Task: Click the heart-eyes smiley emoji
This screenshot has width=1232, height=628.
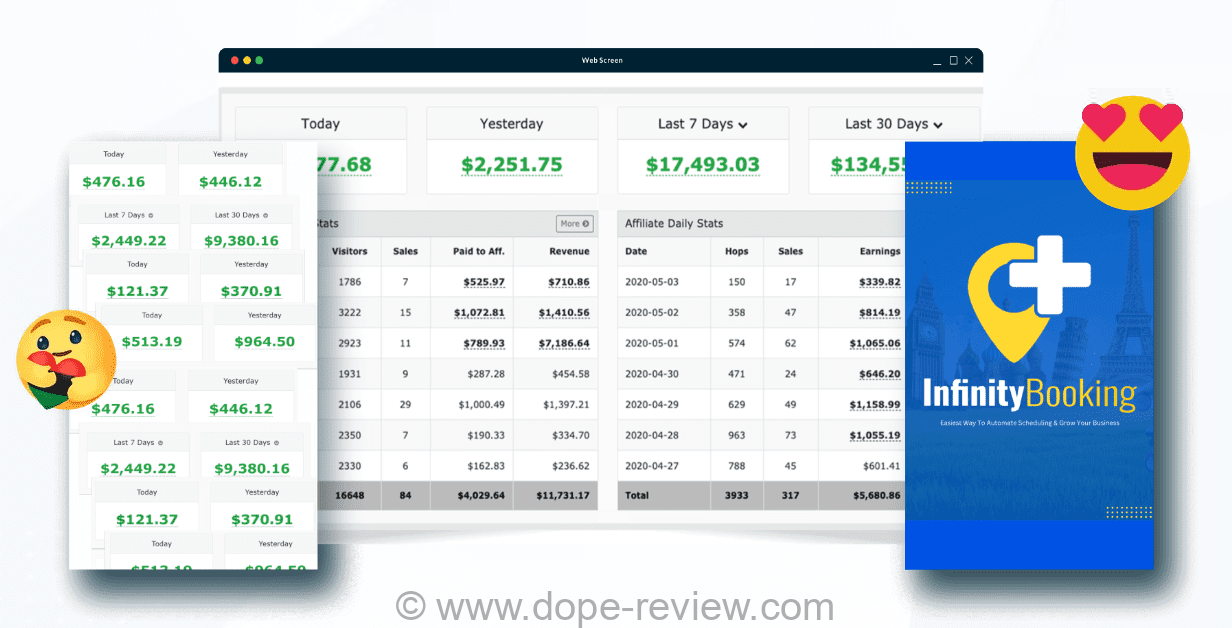Action: 1131,153
